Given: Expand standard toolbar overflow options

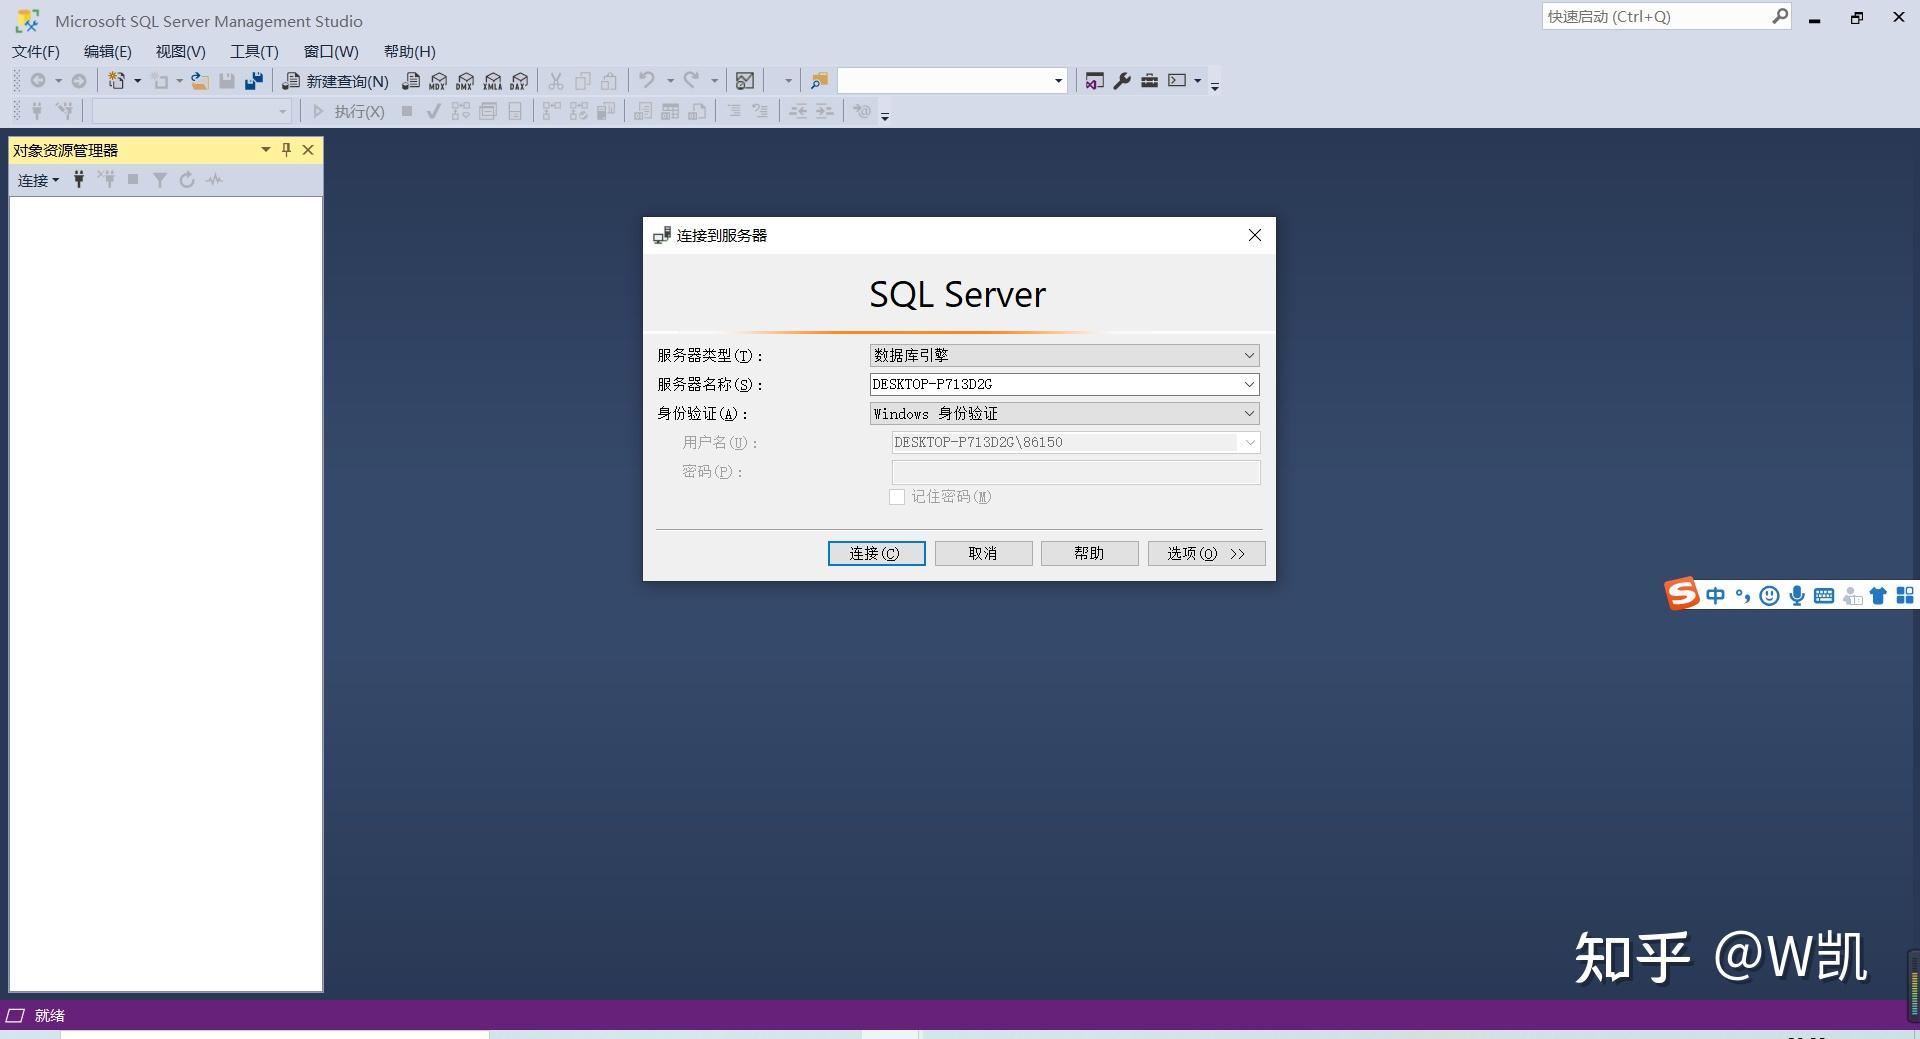Looking at the screenshot, I should [1215, 86].
